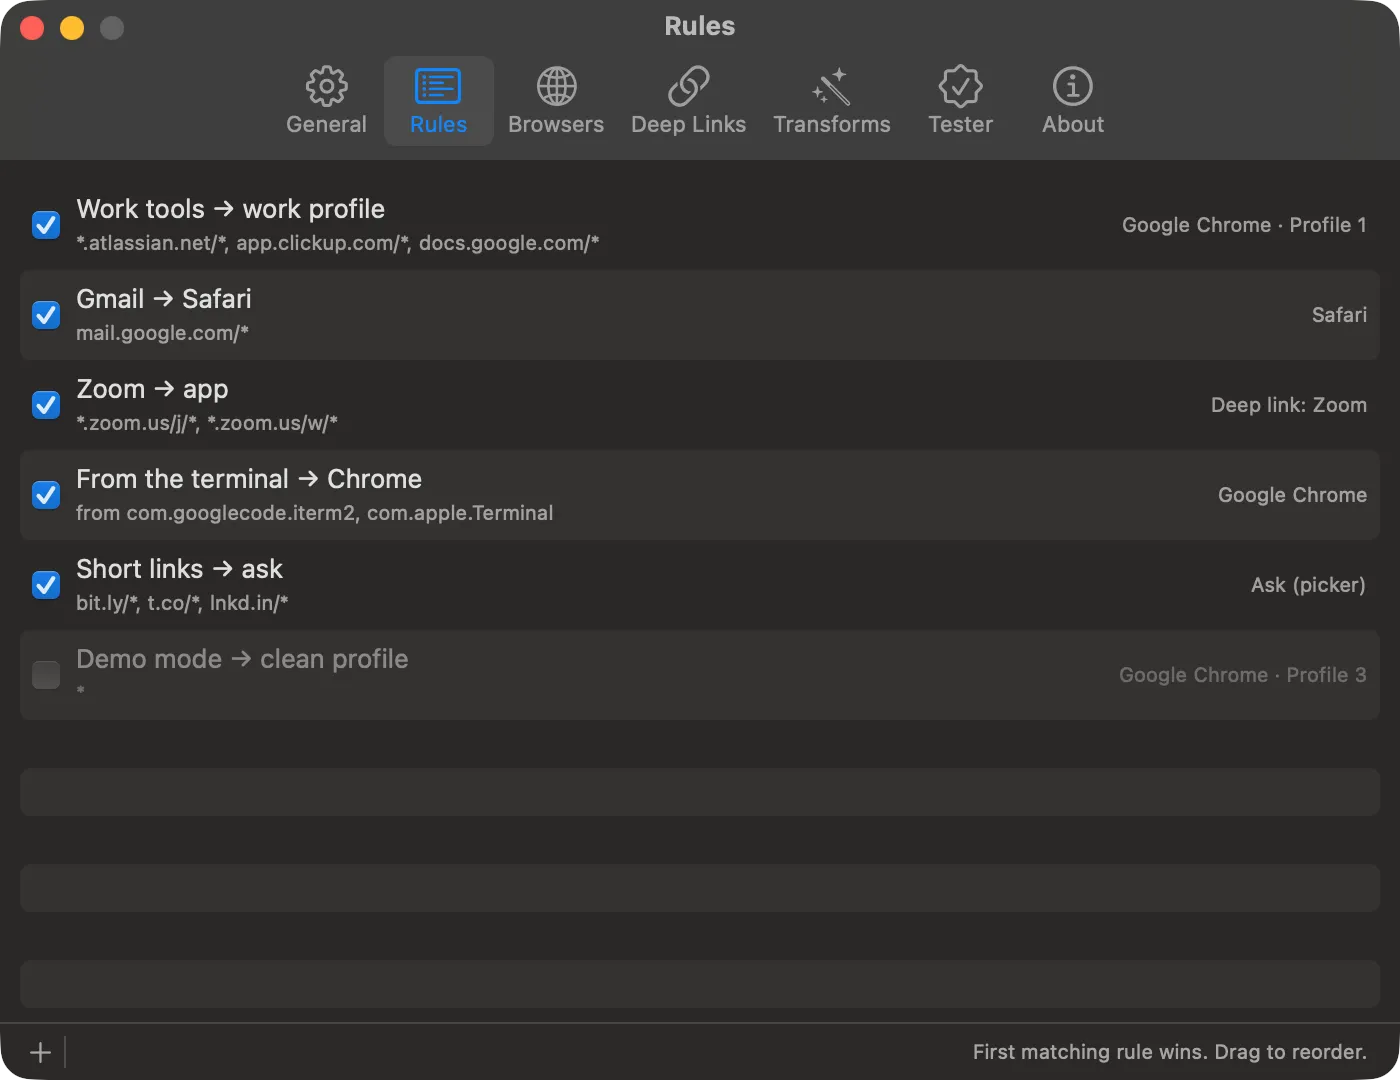Open the General settings gear tab
The image size is (1400, 1080).
pyautogui.click(x=326, y=101)
